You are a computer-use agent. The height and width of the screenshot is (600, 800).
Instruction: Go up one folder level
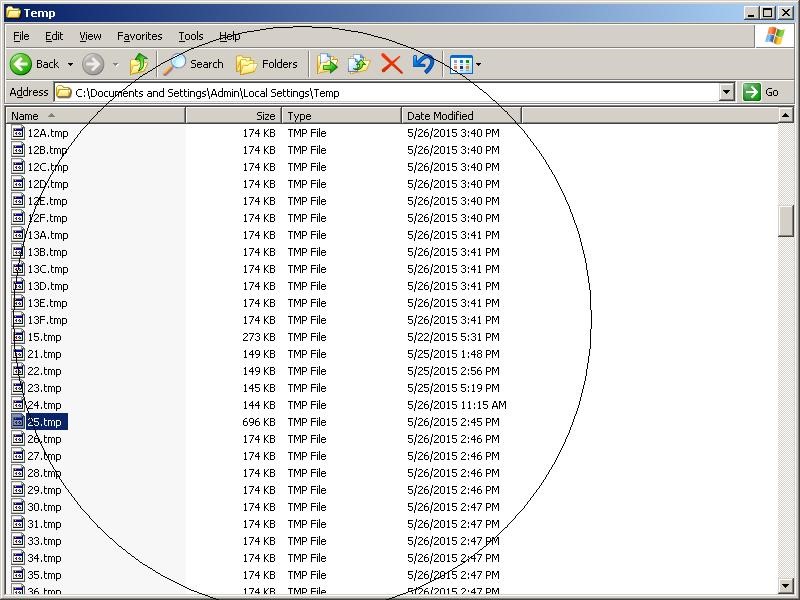point(139,64)
